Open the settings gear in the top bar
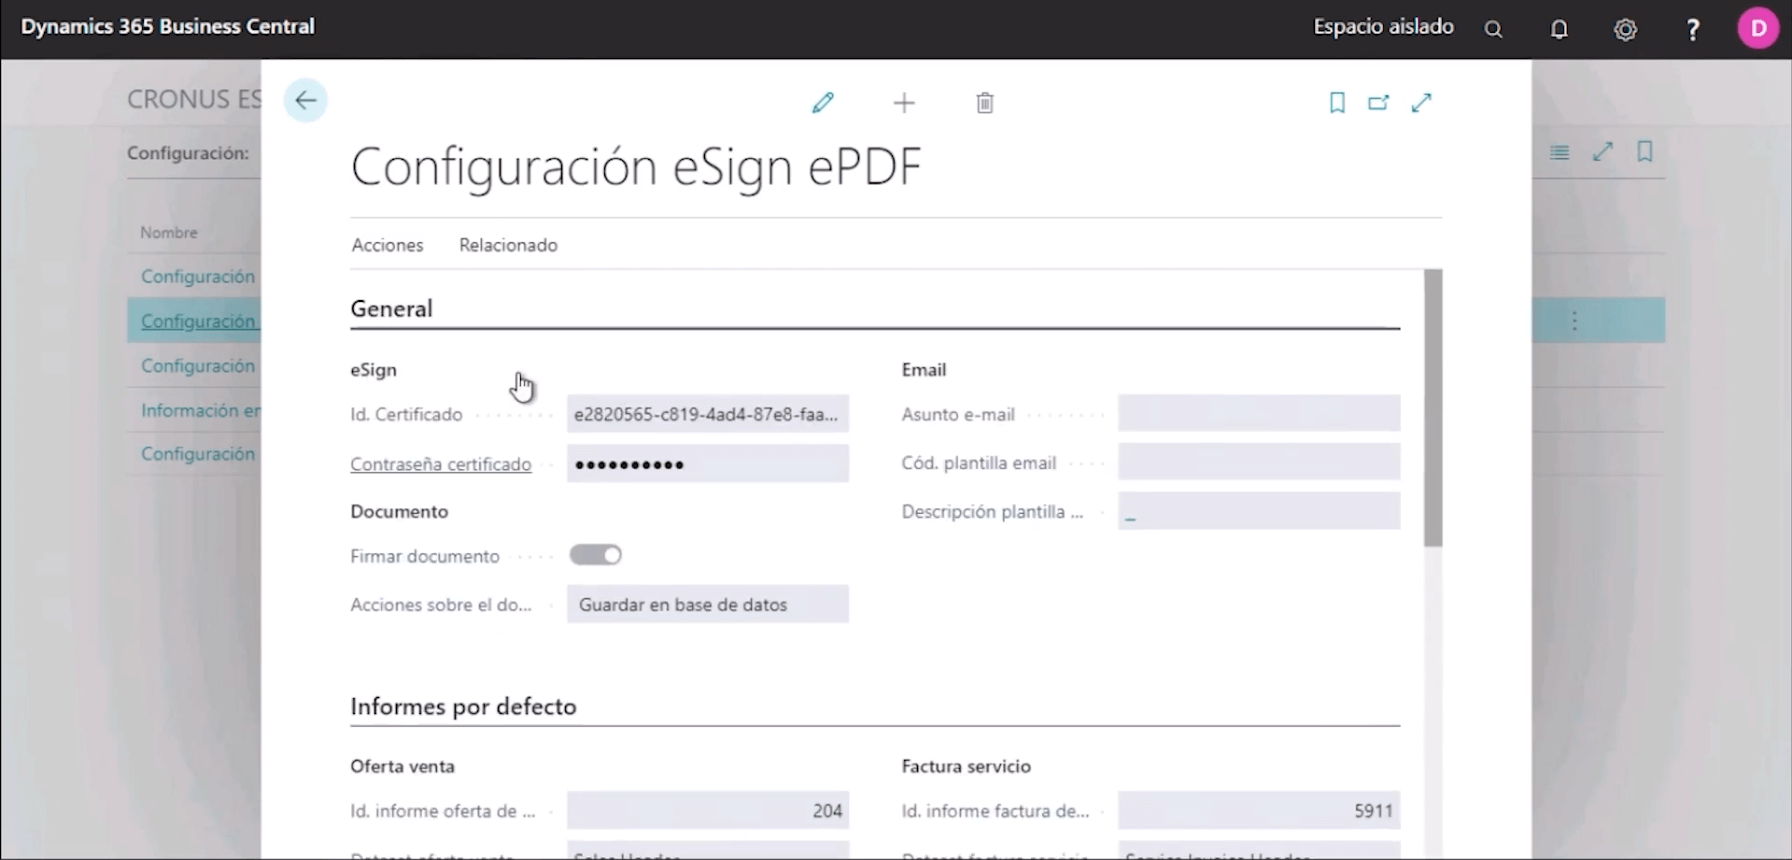The width and height of the screenshot is (1792, 860). click(1626, 30)
